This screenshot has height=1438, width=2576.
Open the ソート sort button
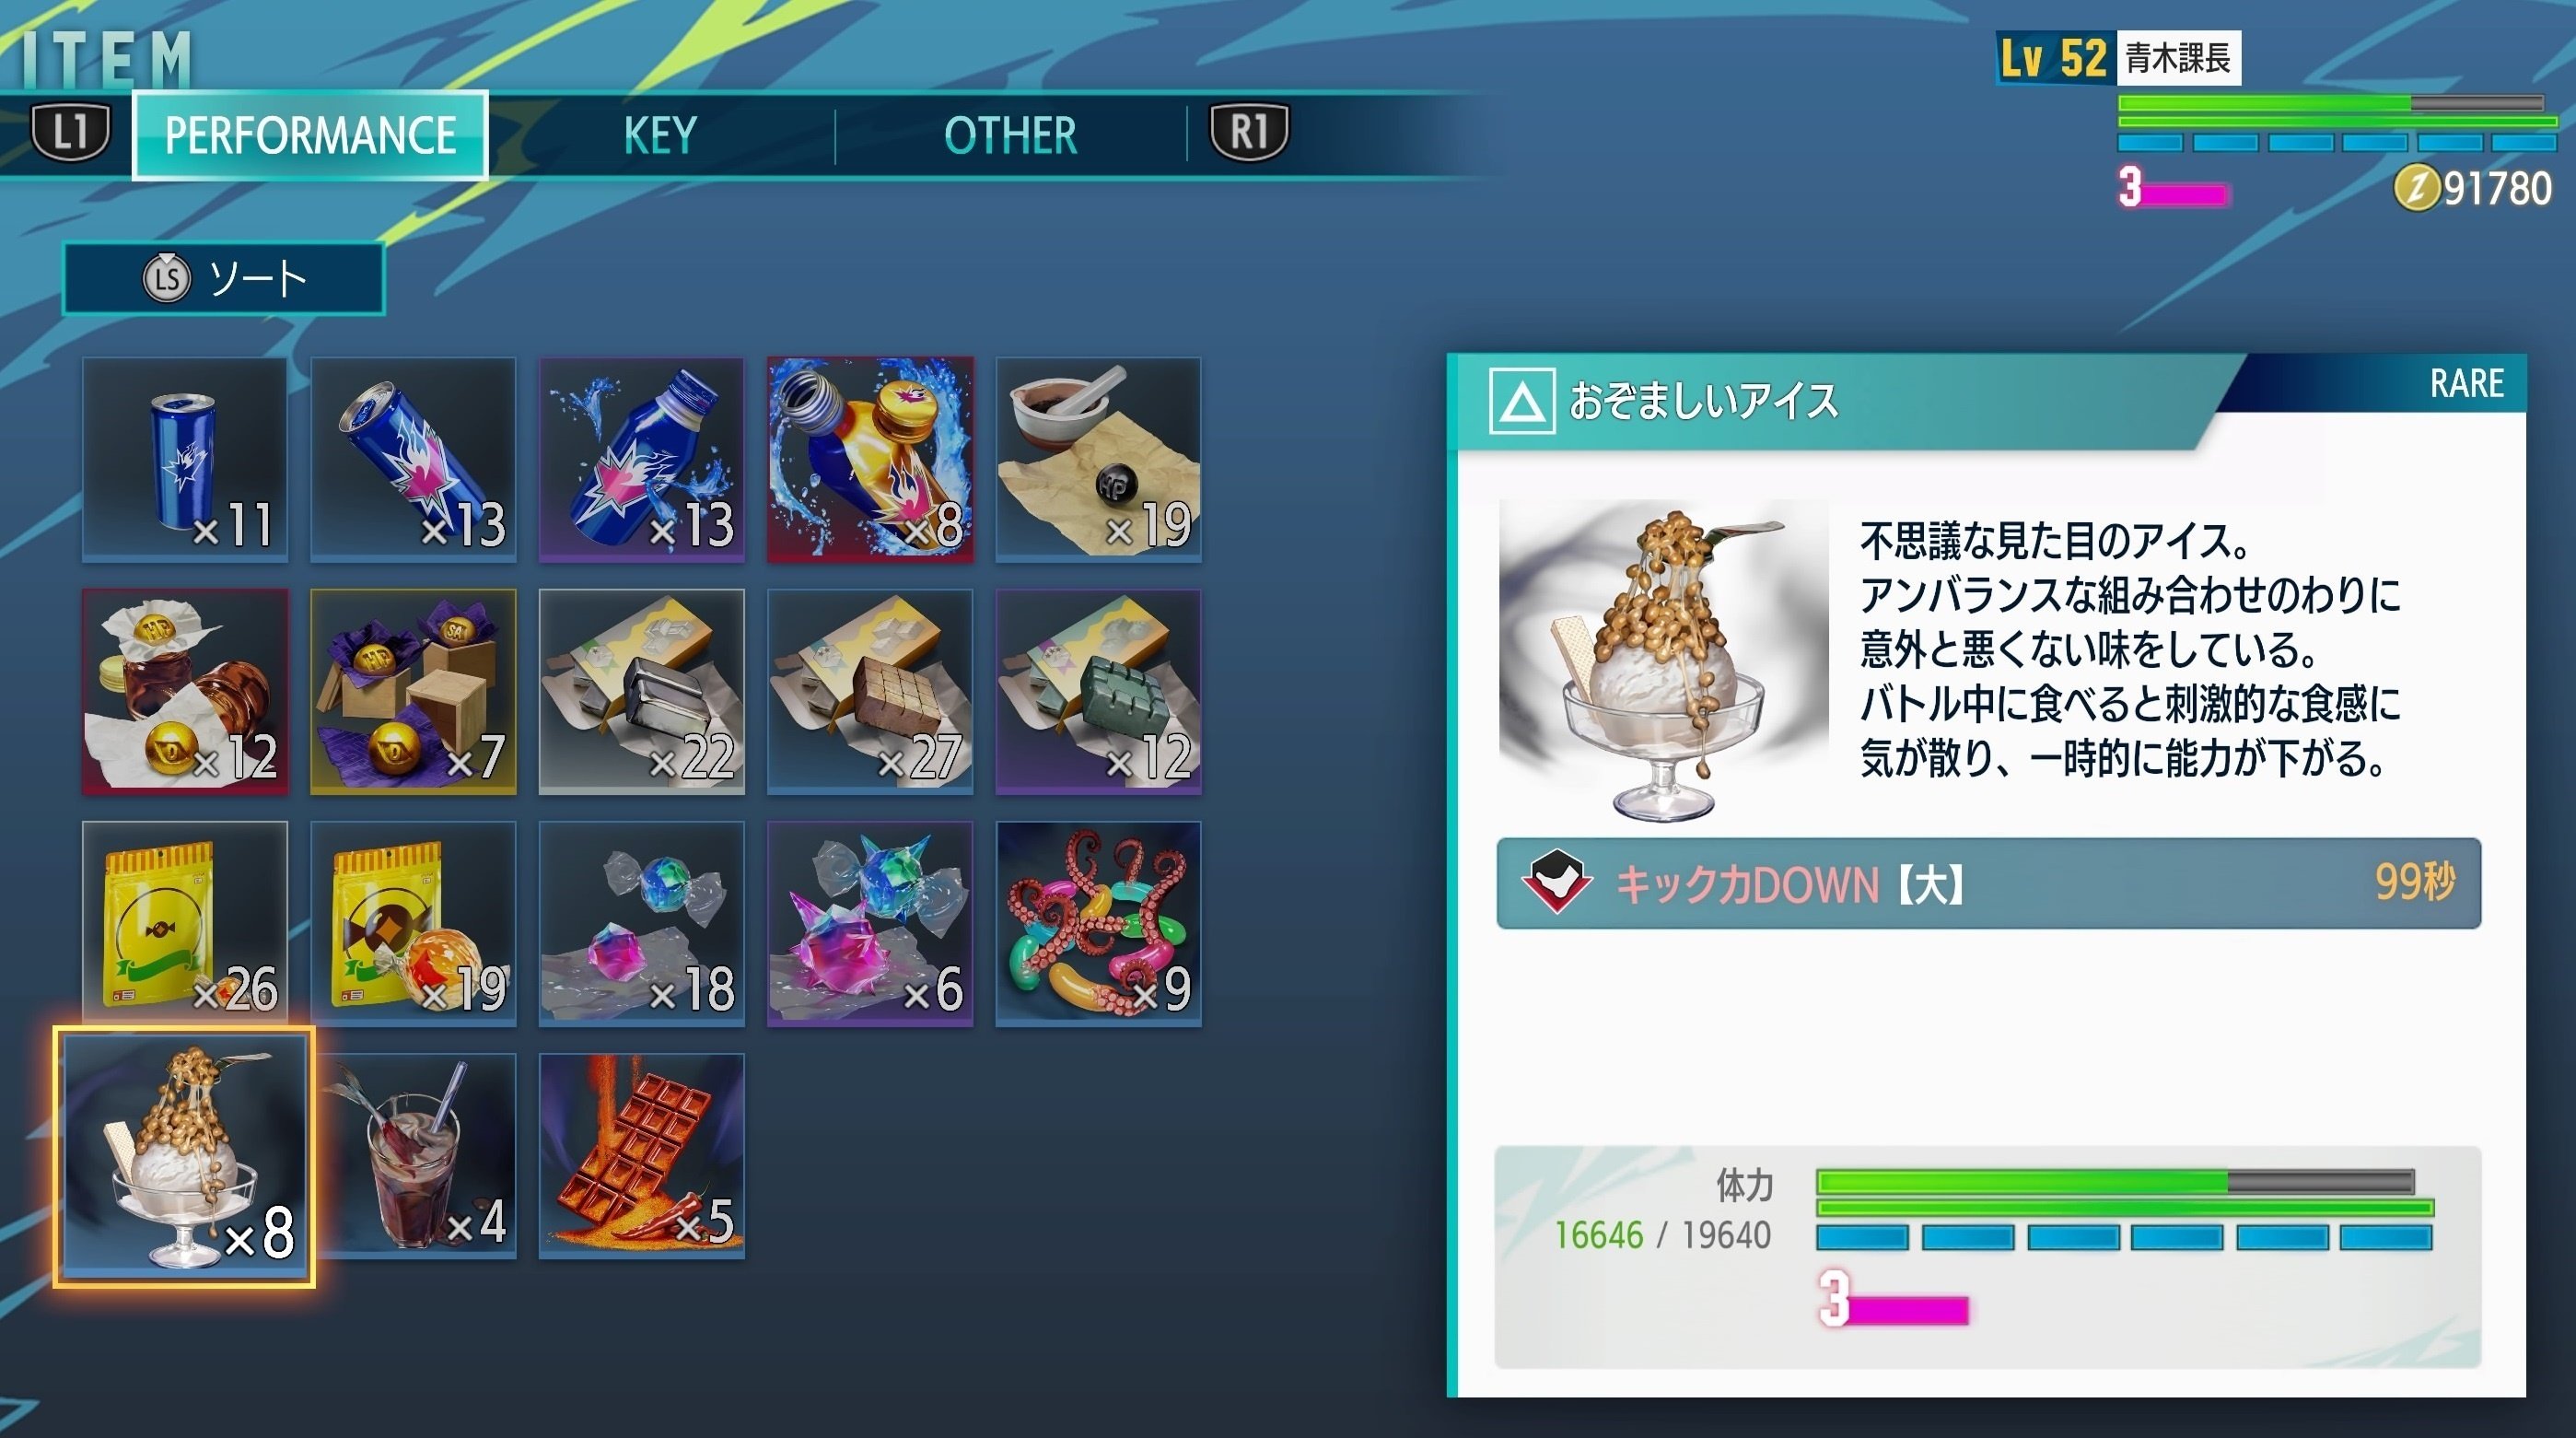224,278
